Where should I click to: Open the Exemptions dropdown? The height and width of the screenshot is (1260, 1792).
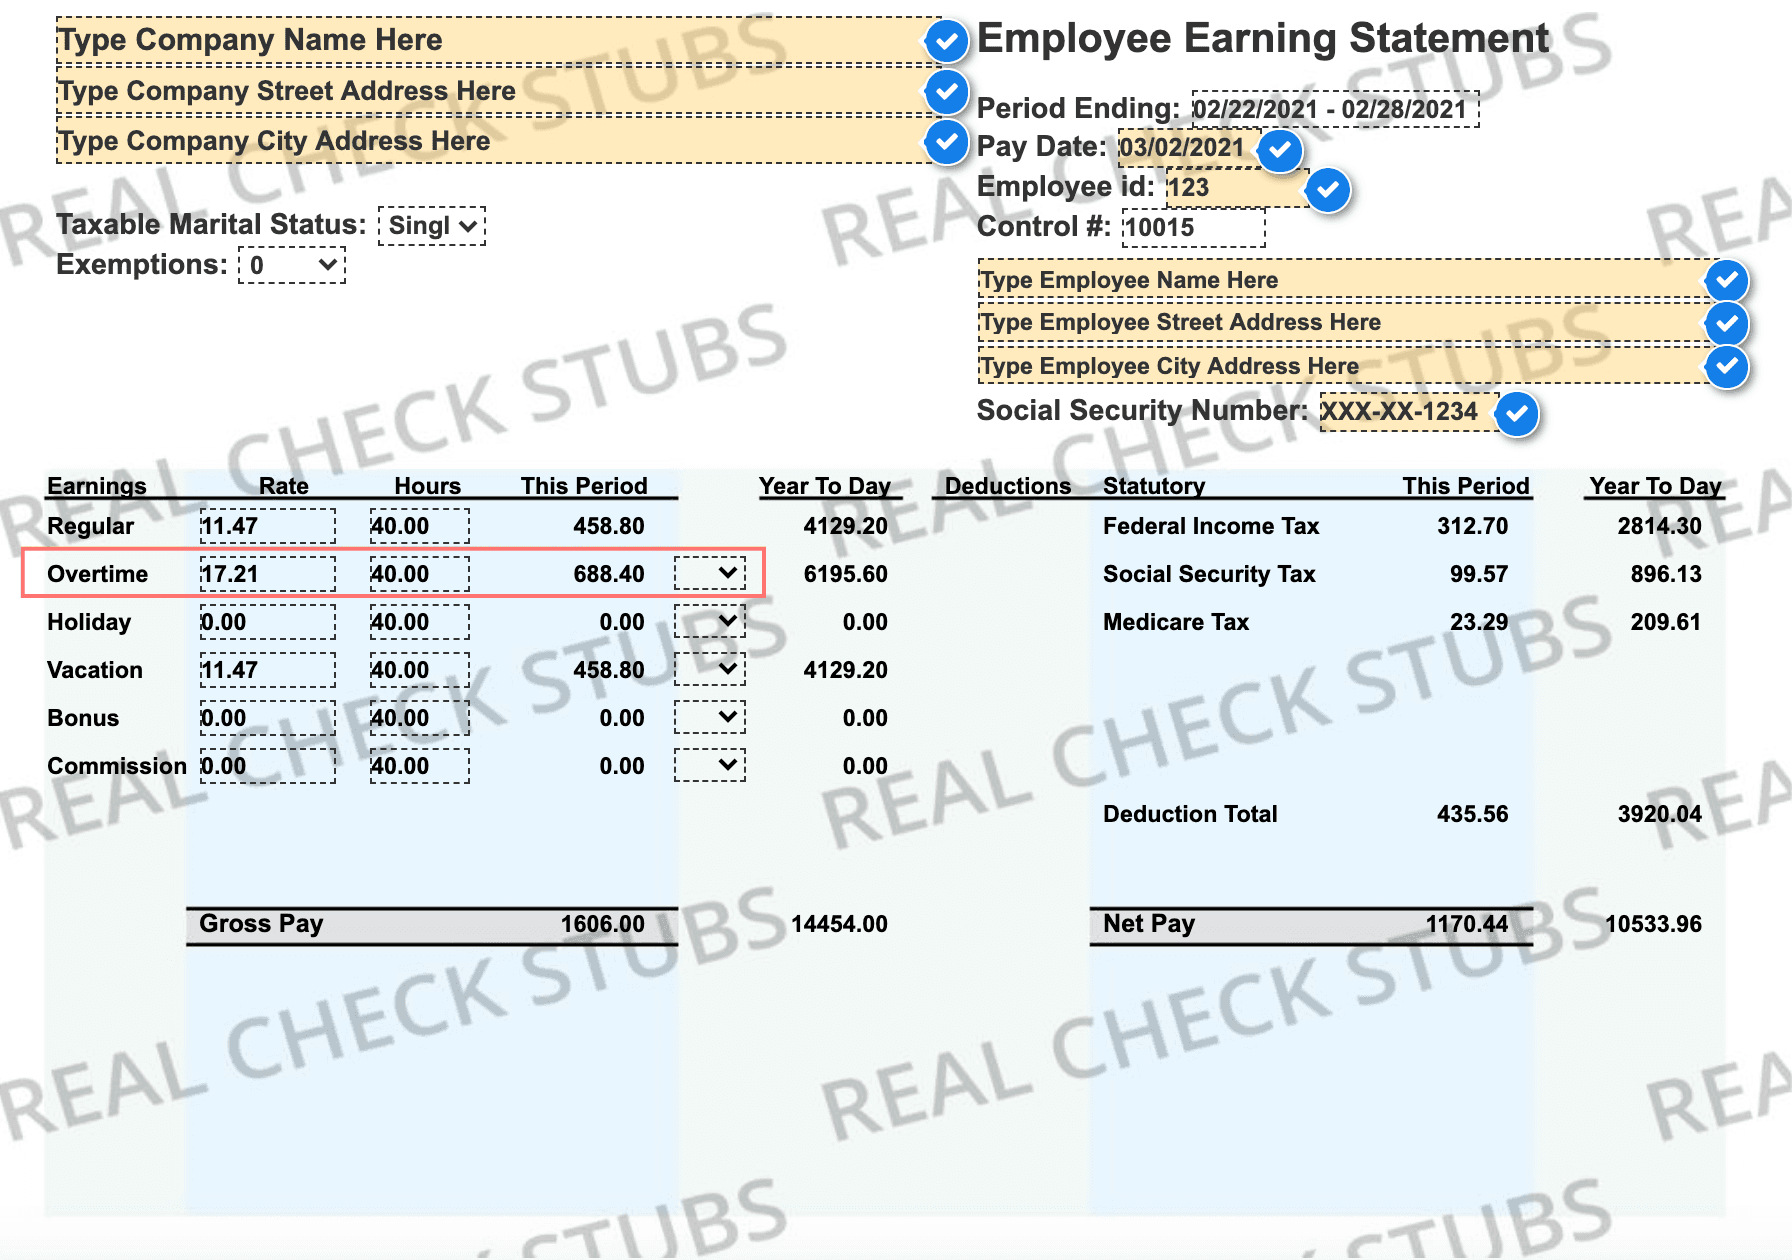coord(292,266)
